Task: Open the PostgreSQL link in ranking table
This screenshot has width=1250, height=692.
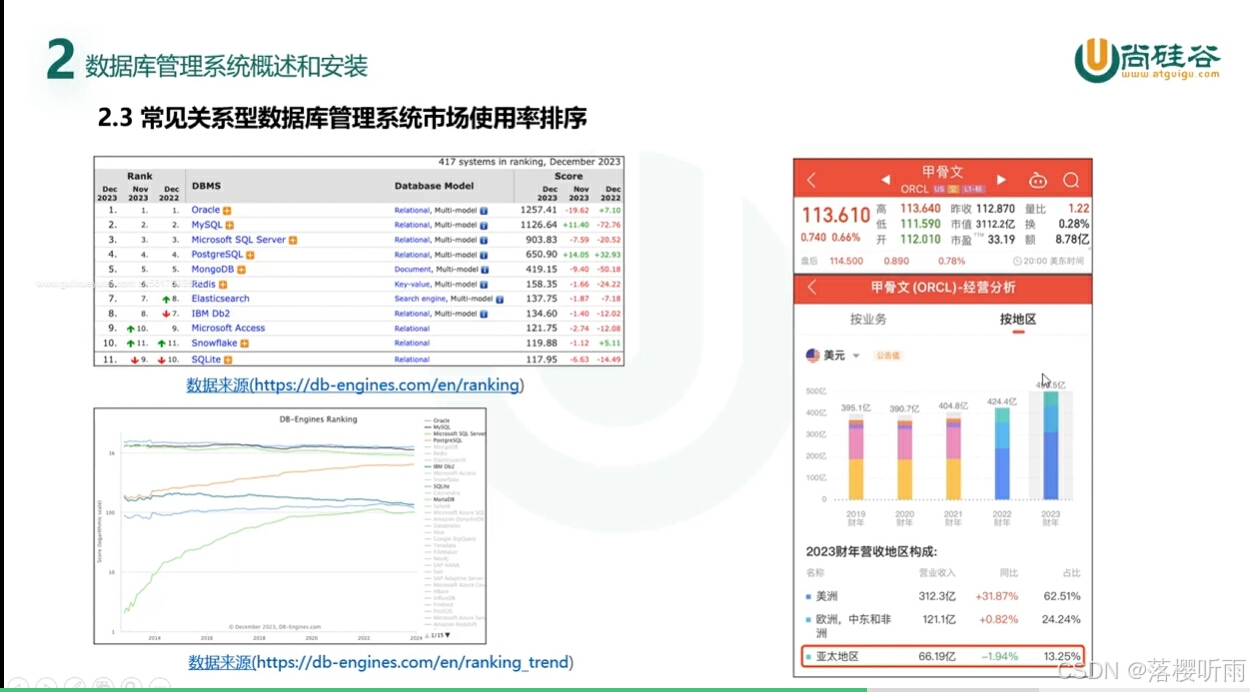Action: point(217,255)
